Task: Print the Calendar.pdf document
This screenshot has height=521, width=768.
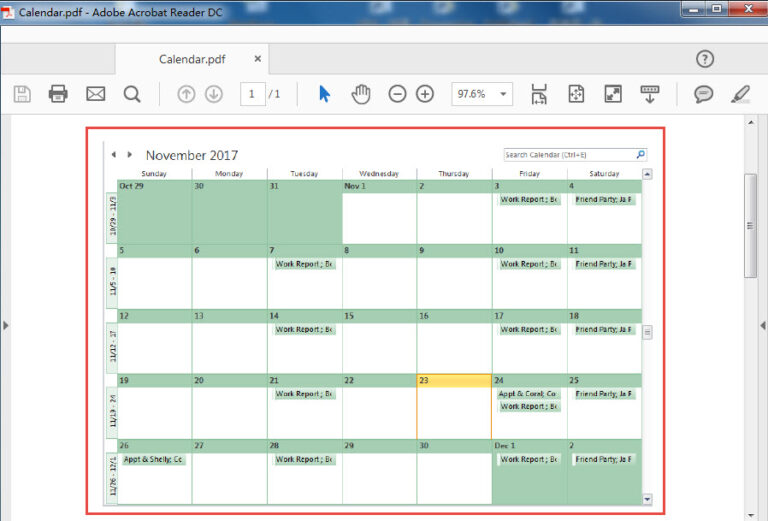Action: [58, 94]
